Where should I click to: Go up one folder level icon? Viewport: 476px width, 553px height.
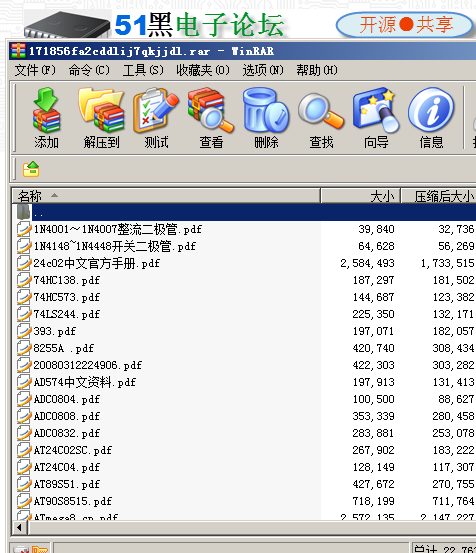coord(31,169)
